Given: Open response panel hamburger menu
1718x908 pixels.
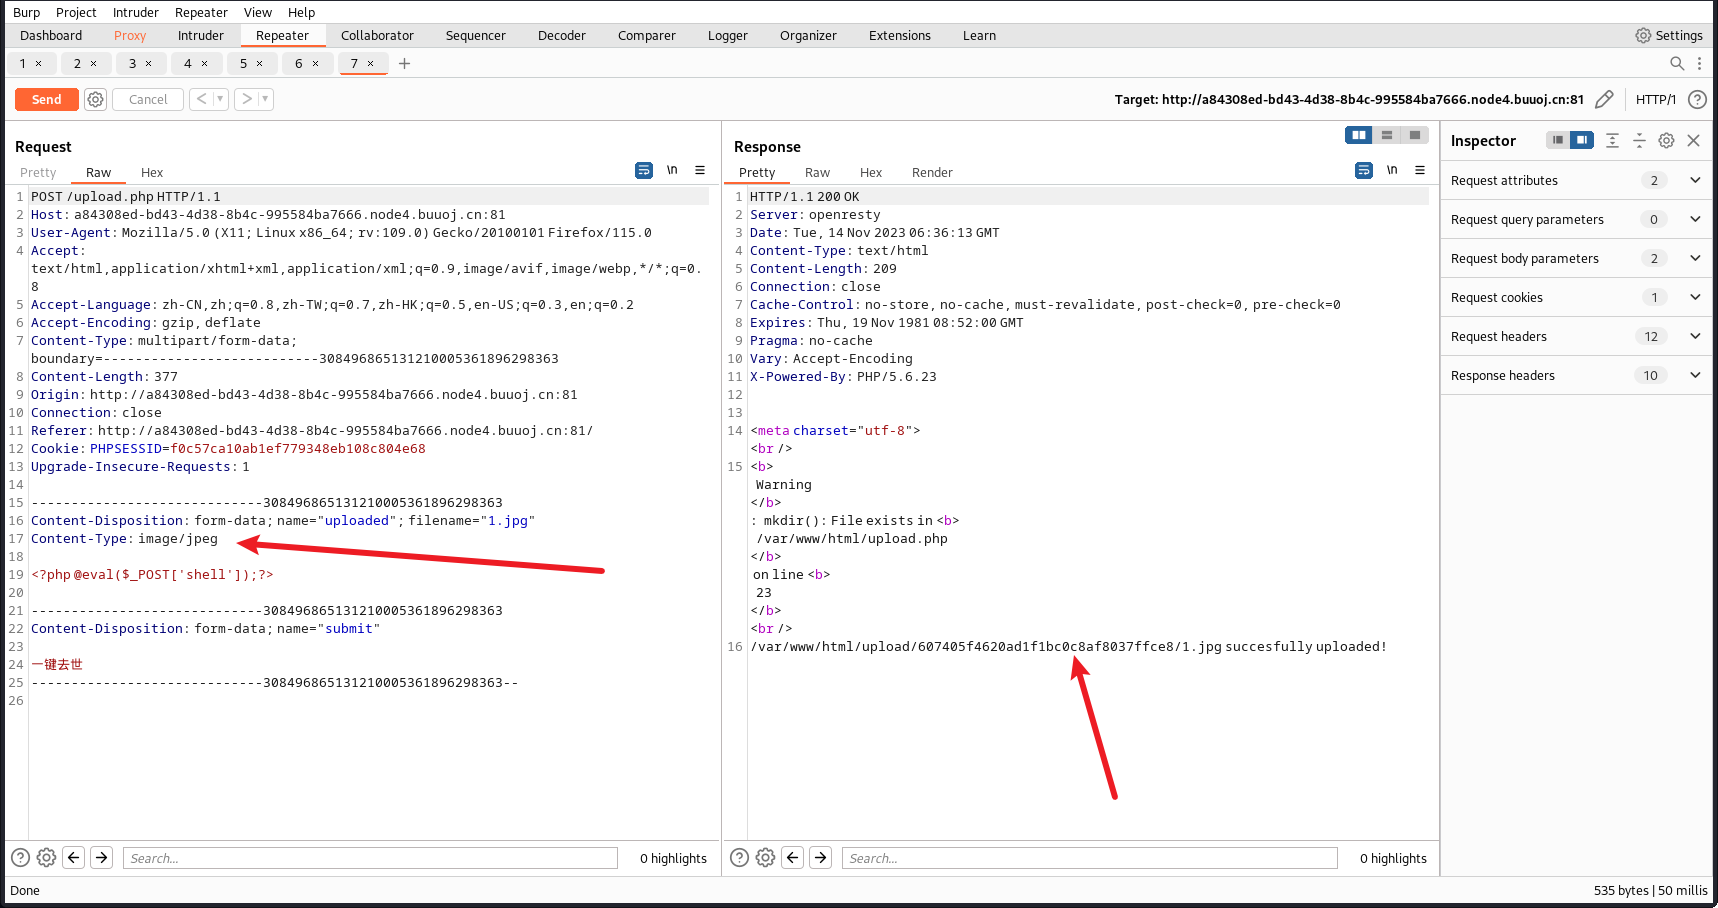Looking at the screenshot, I should tap(1420, 170).
